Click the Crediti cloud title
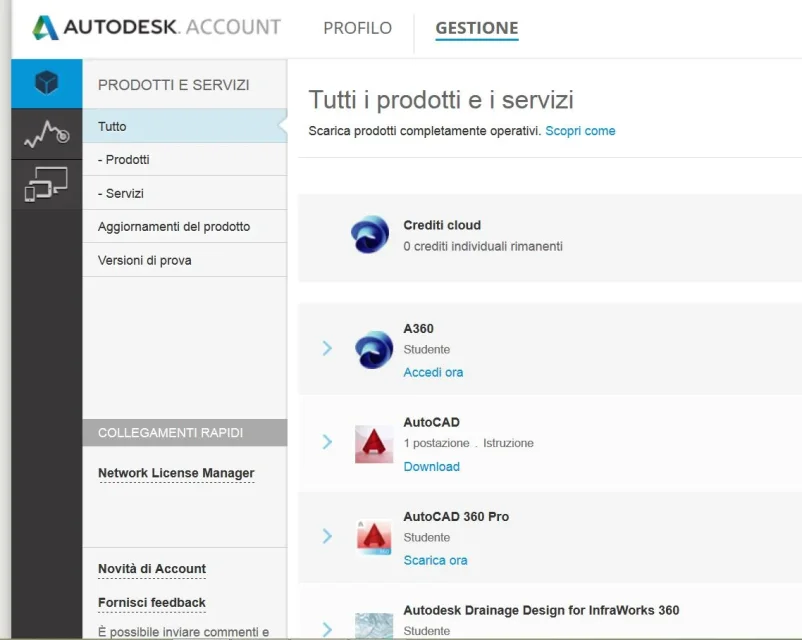Image resolution: width=802 pixels, height=640 pixels. click(442, 225)
